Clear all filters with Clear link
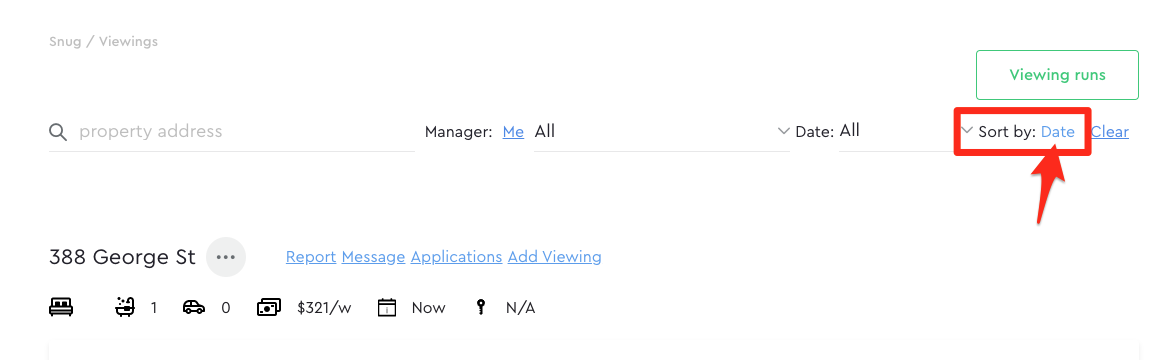The width and height of the screenshot is (1170, 360). 1110,131
